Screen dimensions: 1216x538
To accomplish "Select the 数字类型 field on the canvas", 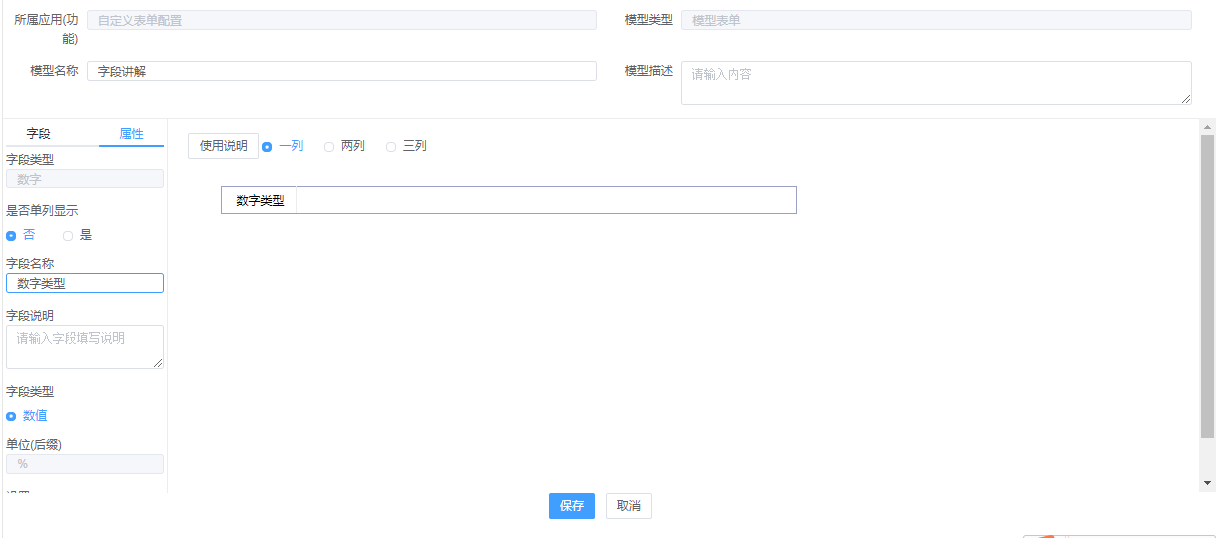I will pos(508,200).
